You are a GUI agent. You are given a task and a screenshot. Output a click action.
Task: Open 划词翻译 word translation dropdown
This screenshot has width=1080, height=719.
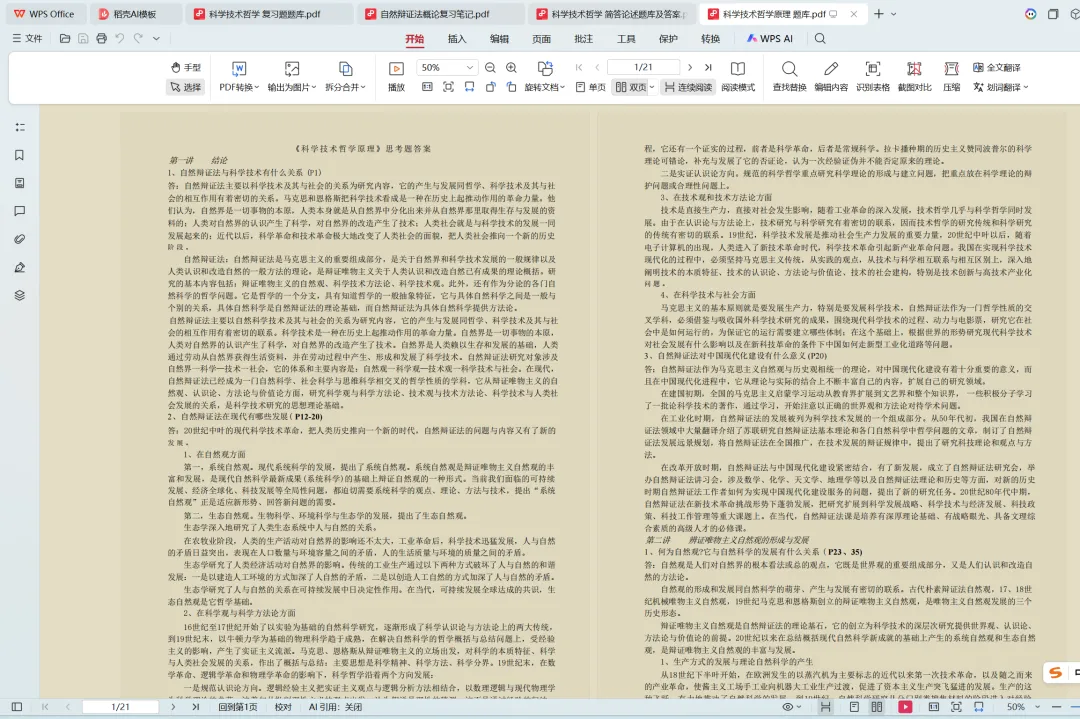[1000, 87]
